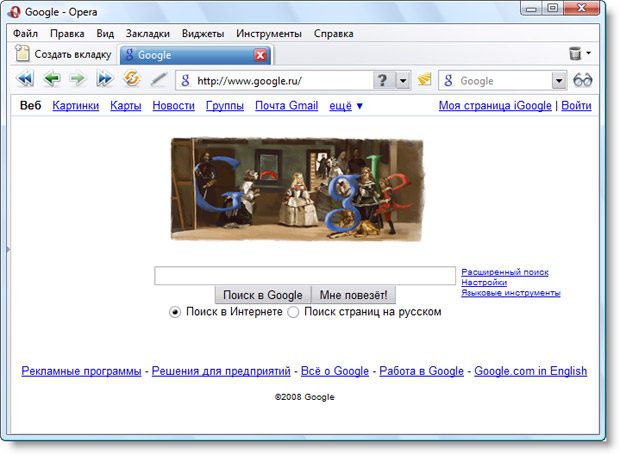
Task: Open the Работа в Google link
Action: 422,371
